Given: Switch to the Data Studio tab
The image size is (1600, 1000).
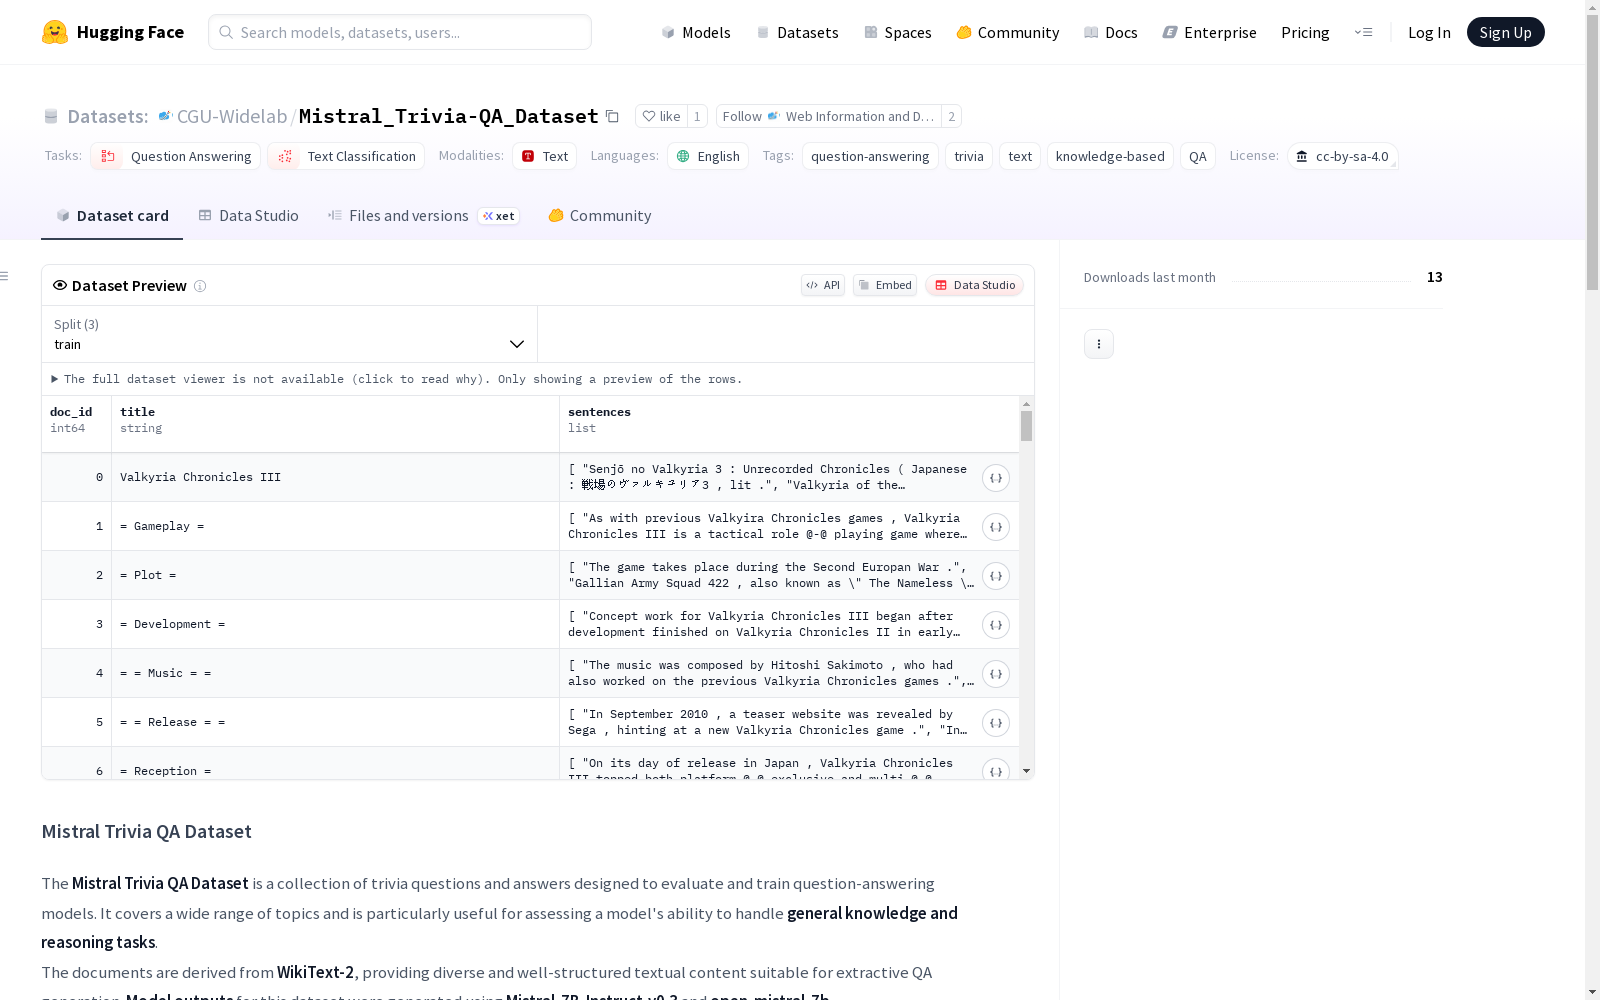Looking at the screenshot, I should tap(248, 216).
